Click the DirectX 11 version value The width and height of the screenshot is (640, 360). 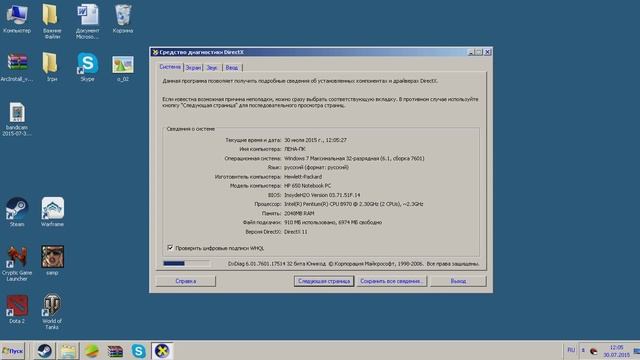(x=296, y=232)
